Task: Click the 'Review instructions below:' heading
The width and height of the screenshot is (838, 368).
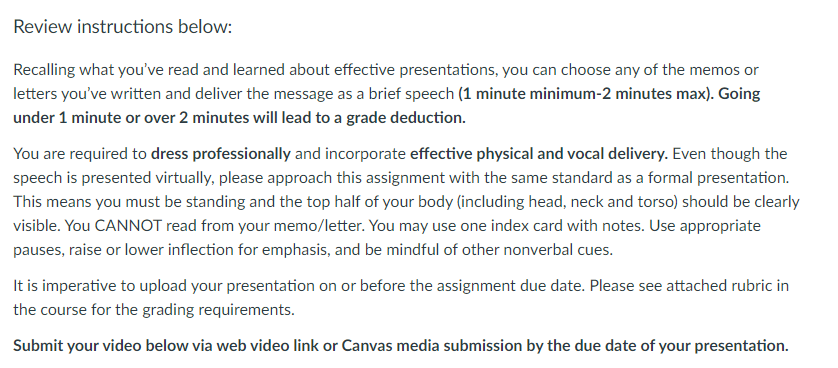Action: 122,26
